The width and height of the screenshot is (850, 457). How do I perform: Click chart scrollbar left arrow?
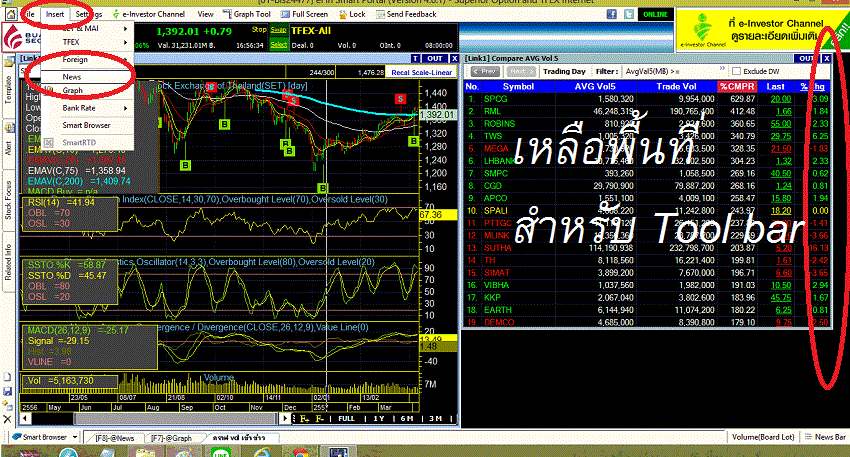click(25, 419)
